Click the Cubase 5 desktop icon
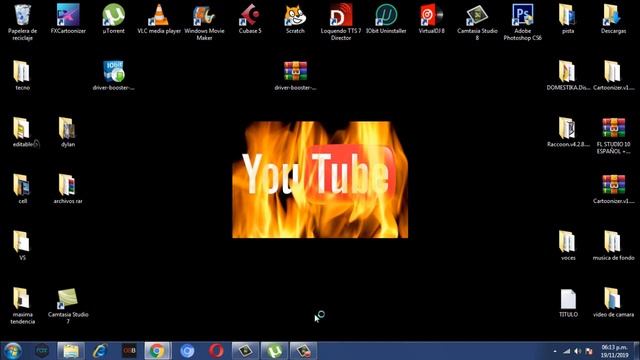Image resolution: width=640 pixels, height=360 pixels. point(250,15)
